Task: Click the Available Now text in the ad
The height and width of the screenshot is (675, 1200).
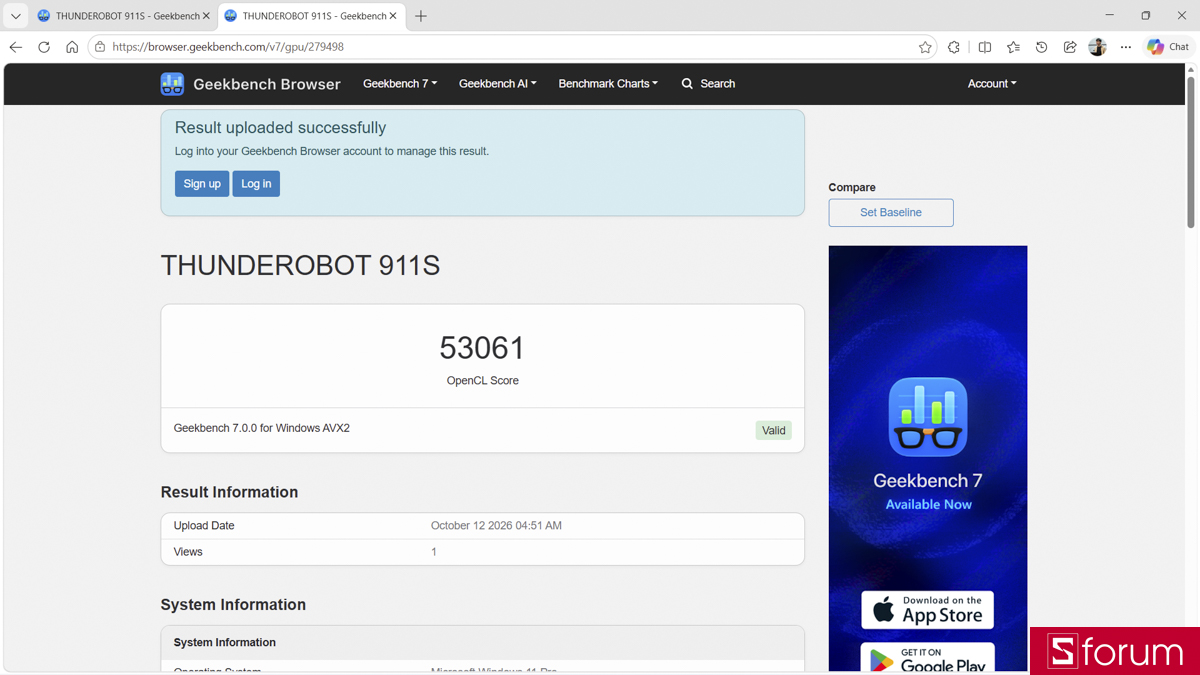Action: coord(928,504)
